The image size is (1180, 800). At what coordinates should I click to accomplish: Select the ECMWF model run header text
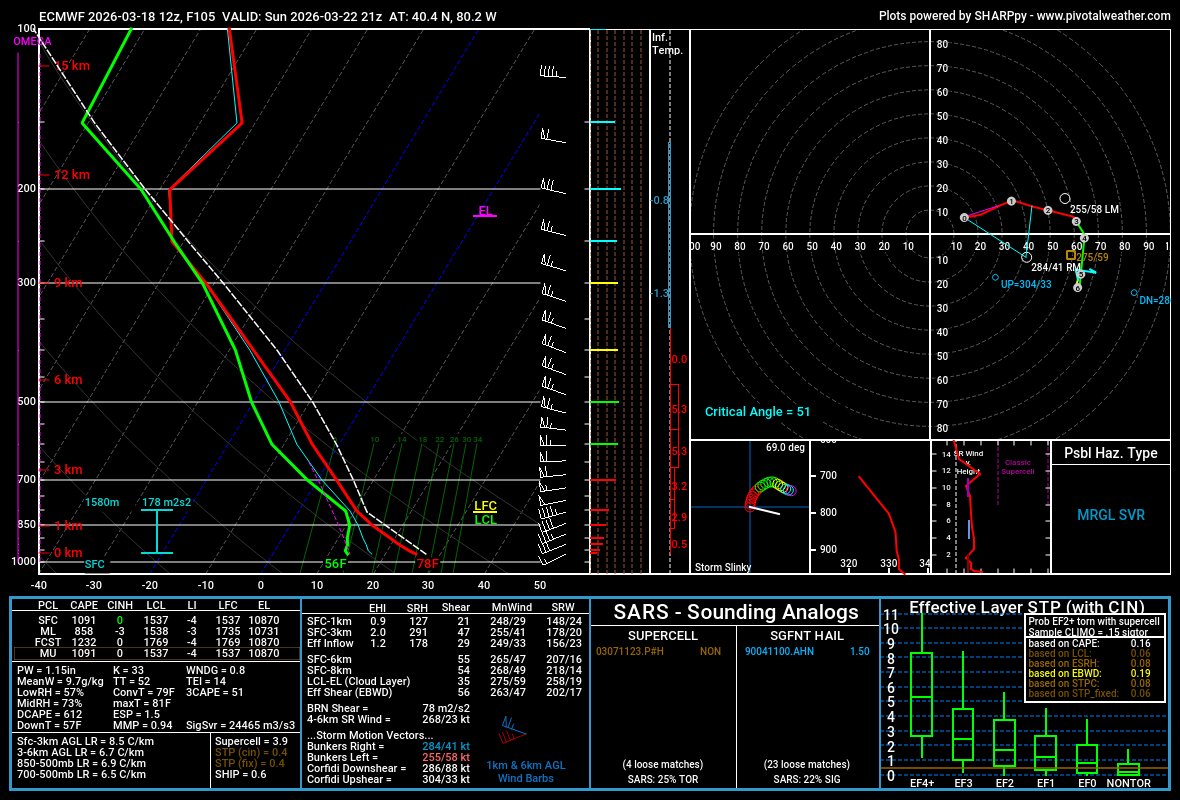(x=267, y=16)
